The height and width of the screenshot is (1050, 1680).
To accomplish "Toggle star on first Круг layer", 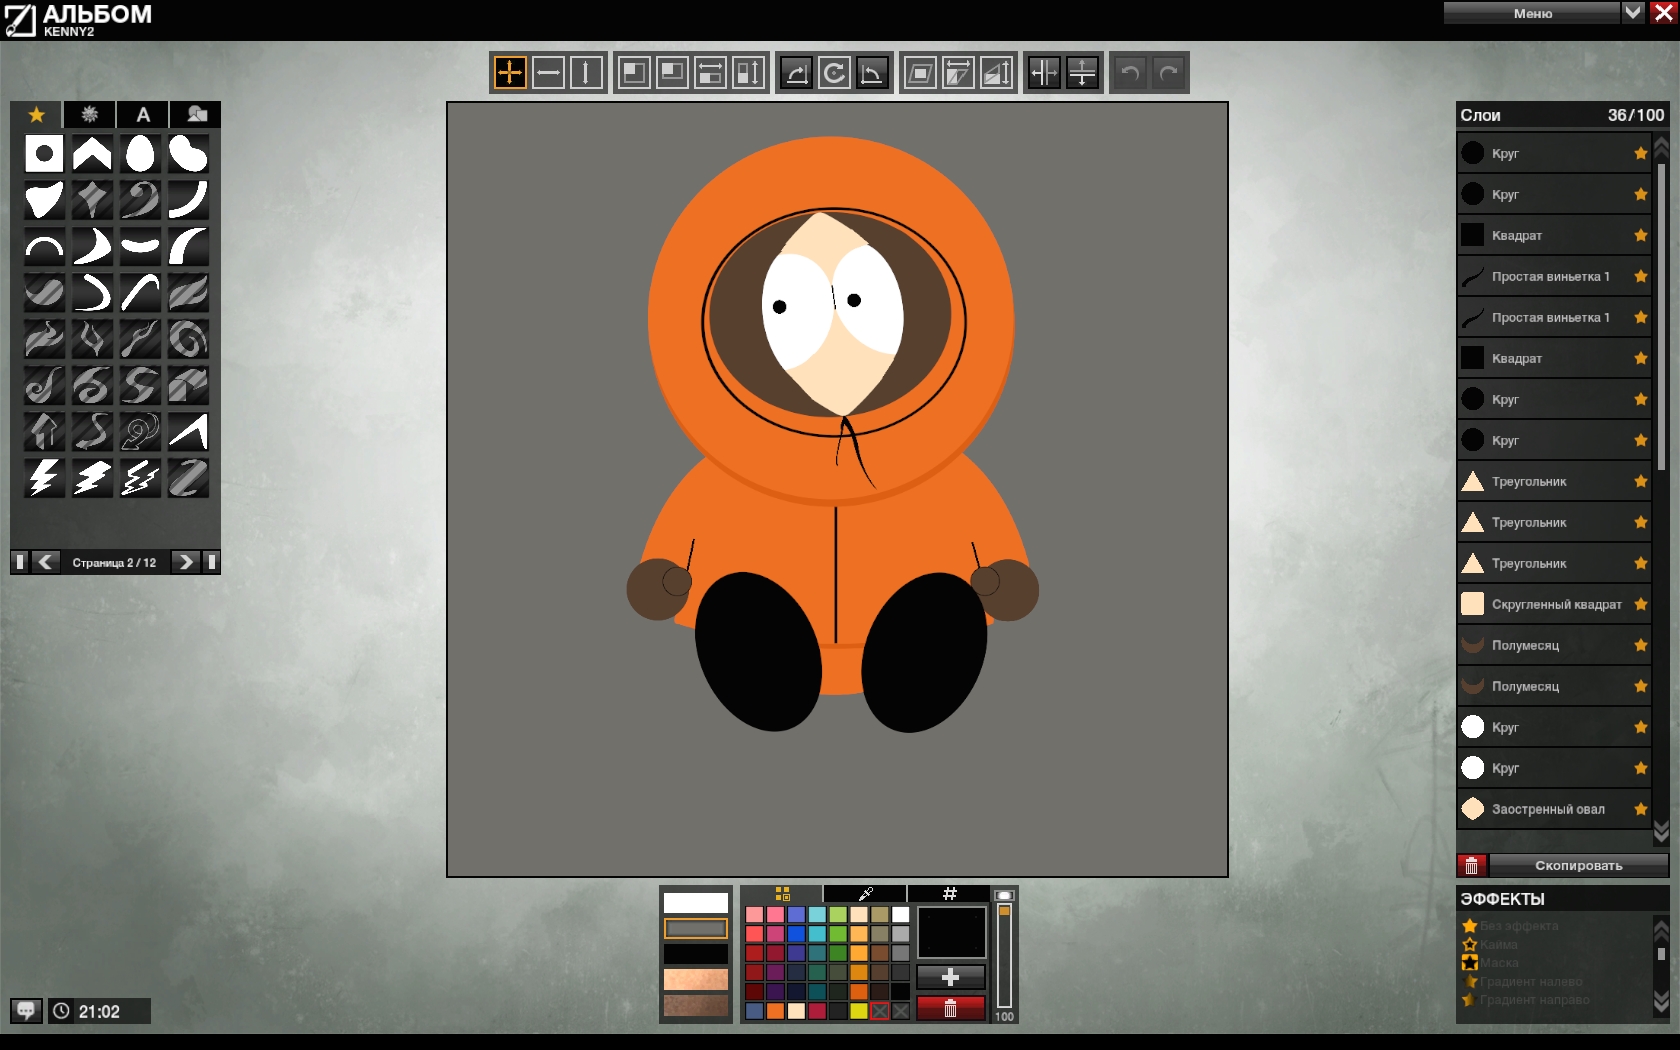I will (1640, 153).
